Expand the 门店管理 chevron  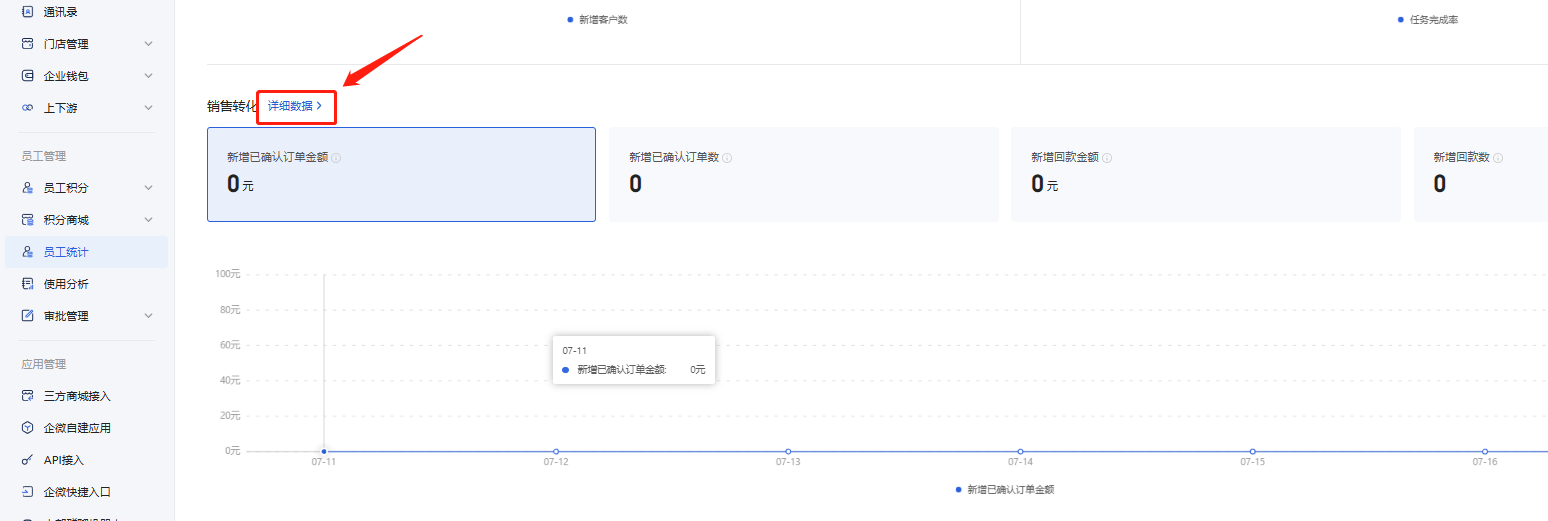pos(148,44)
